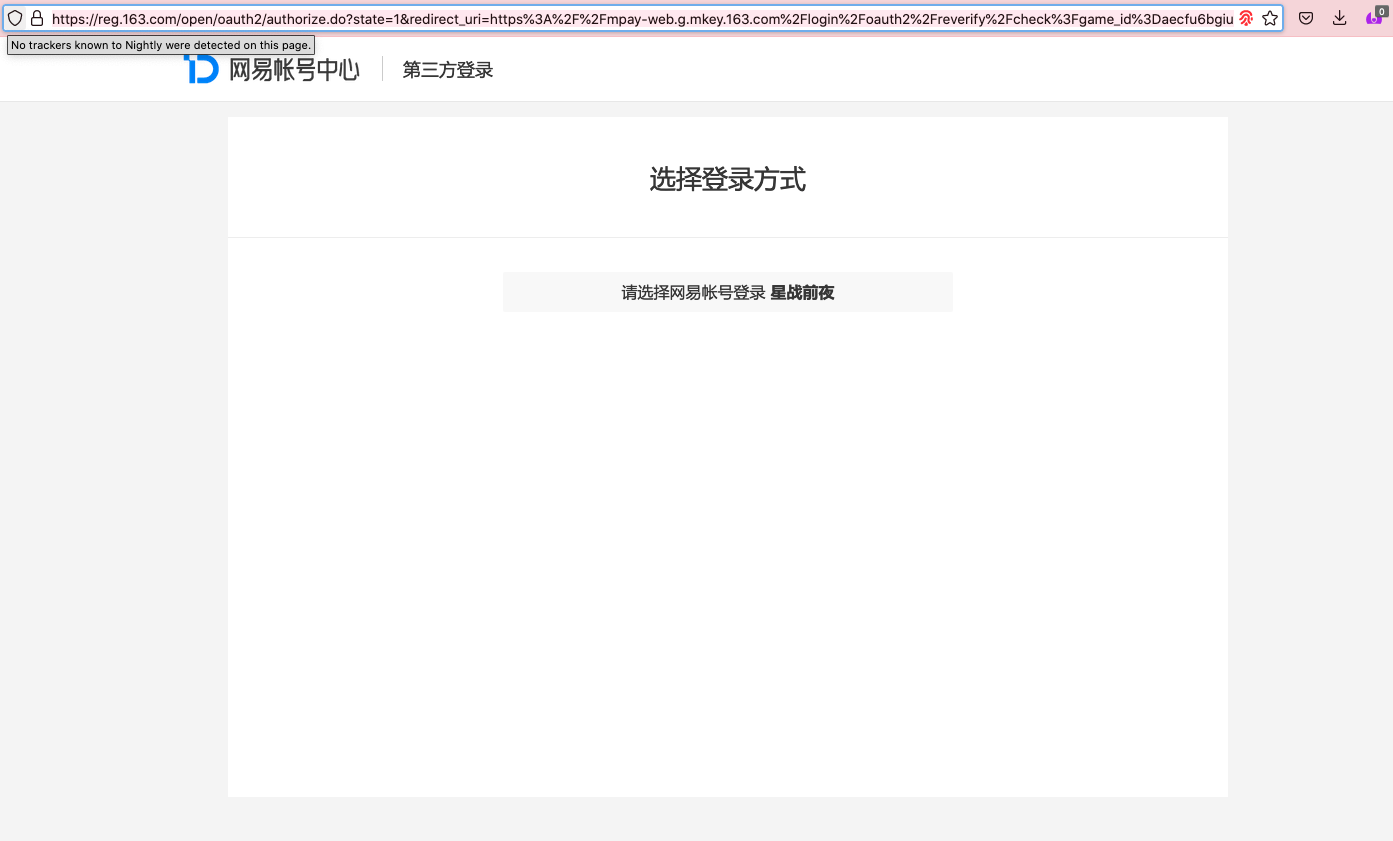Open the downloads arrow icon

point(1340,18)
